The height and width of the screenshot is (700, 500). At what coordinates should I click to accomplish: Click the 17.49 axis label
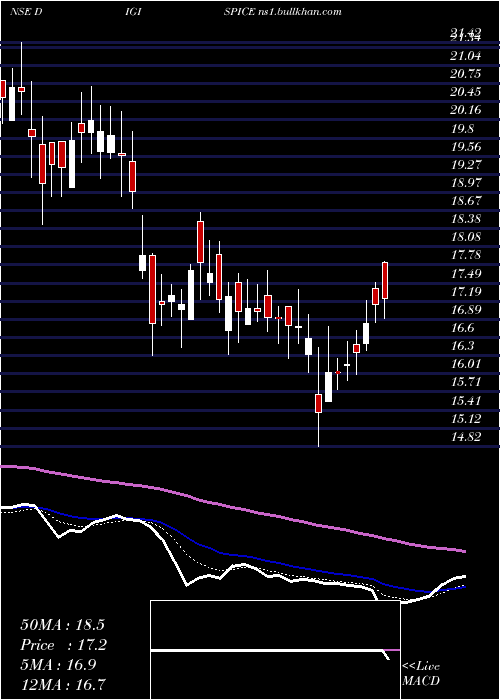(466, 273)
